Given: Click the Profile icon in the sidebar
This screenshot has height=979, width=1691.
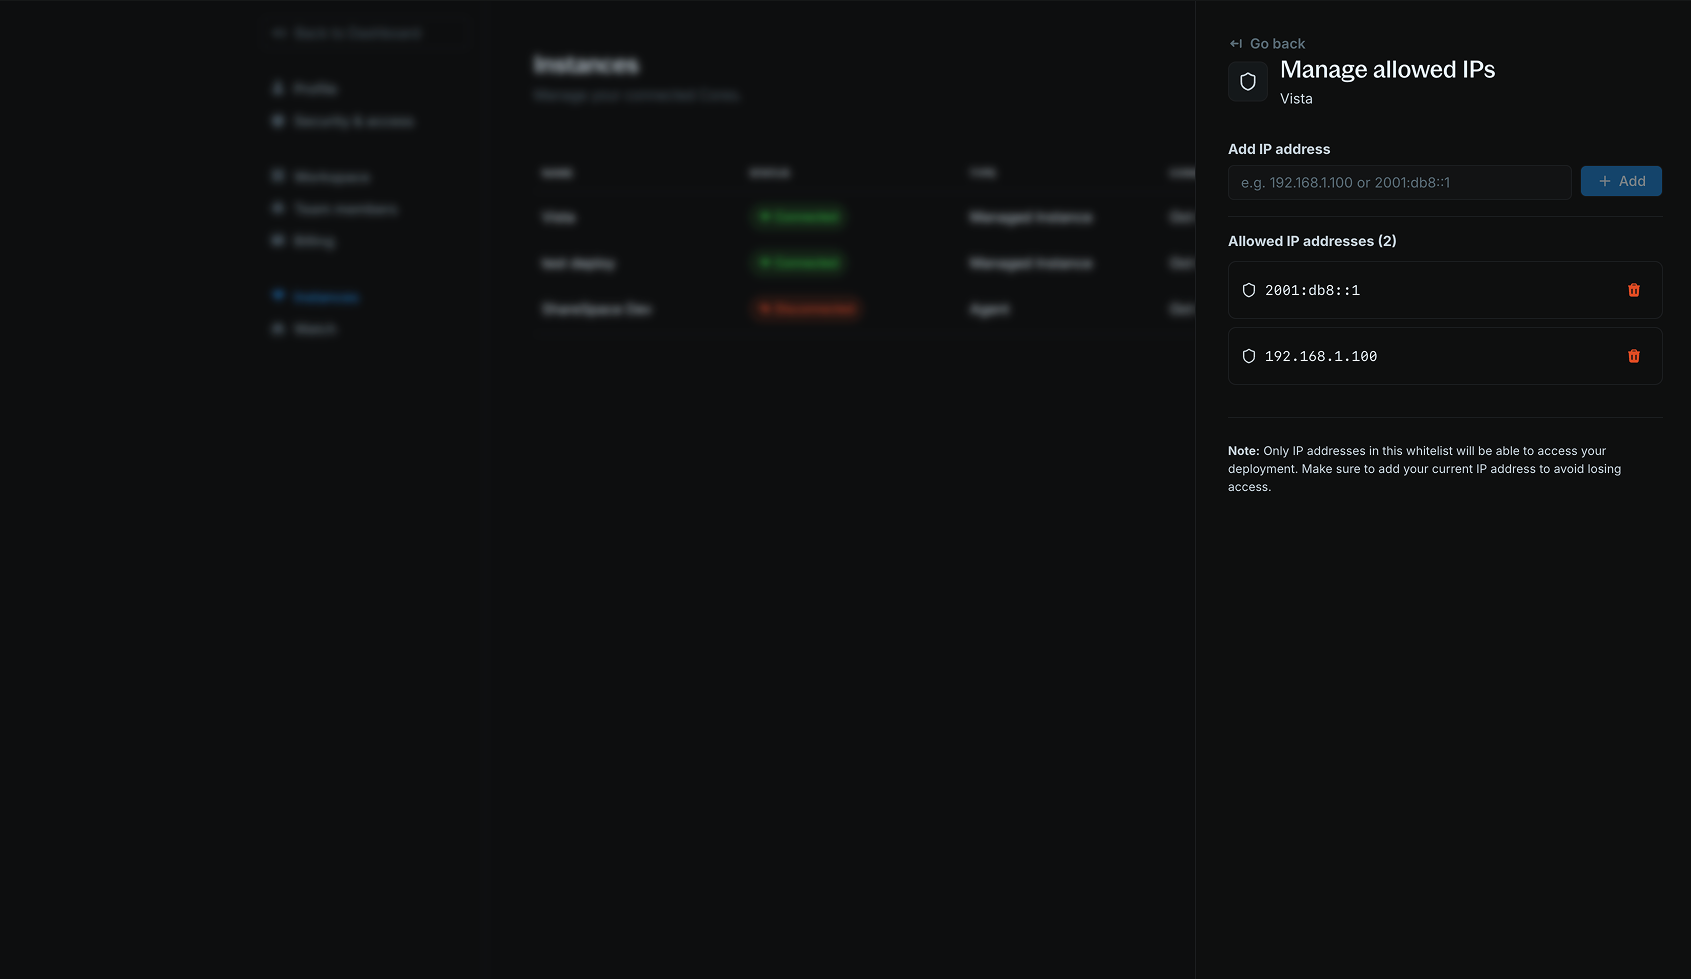Looking at the screenshot, I should point(278,88).
